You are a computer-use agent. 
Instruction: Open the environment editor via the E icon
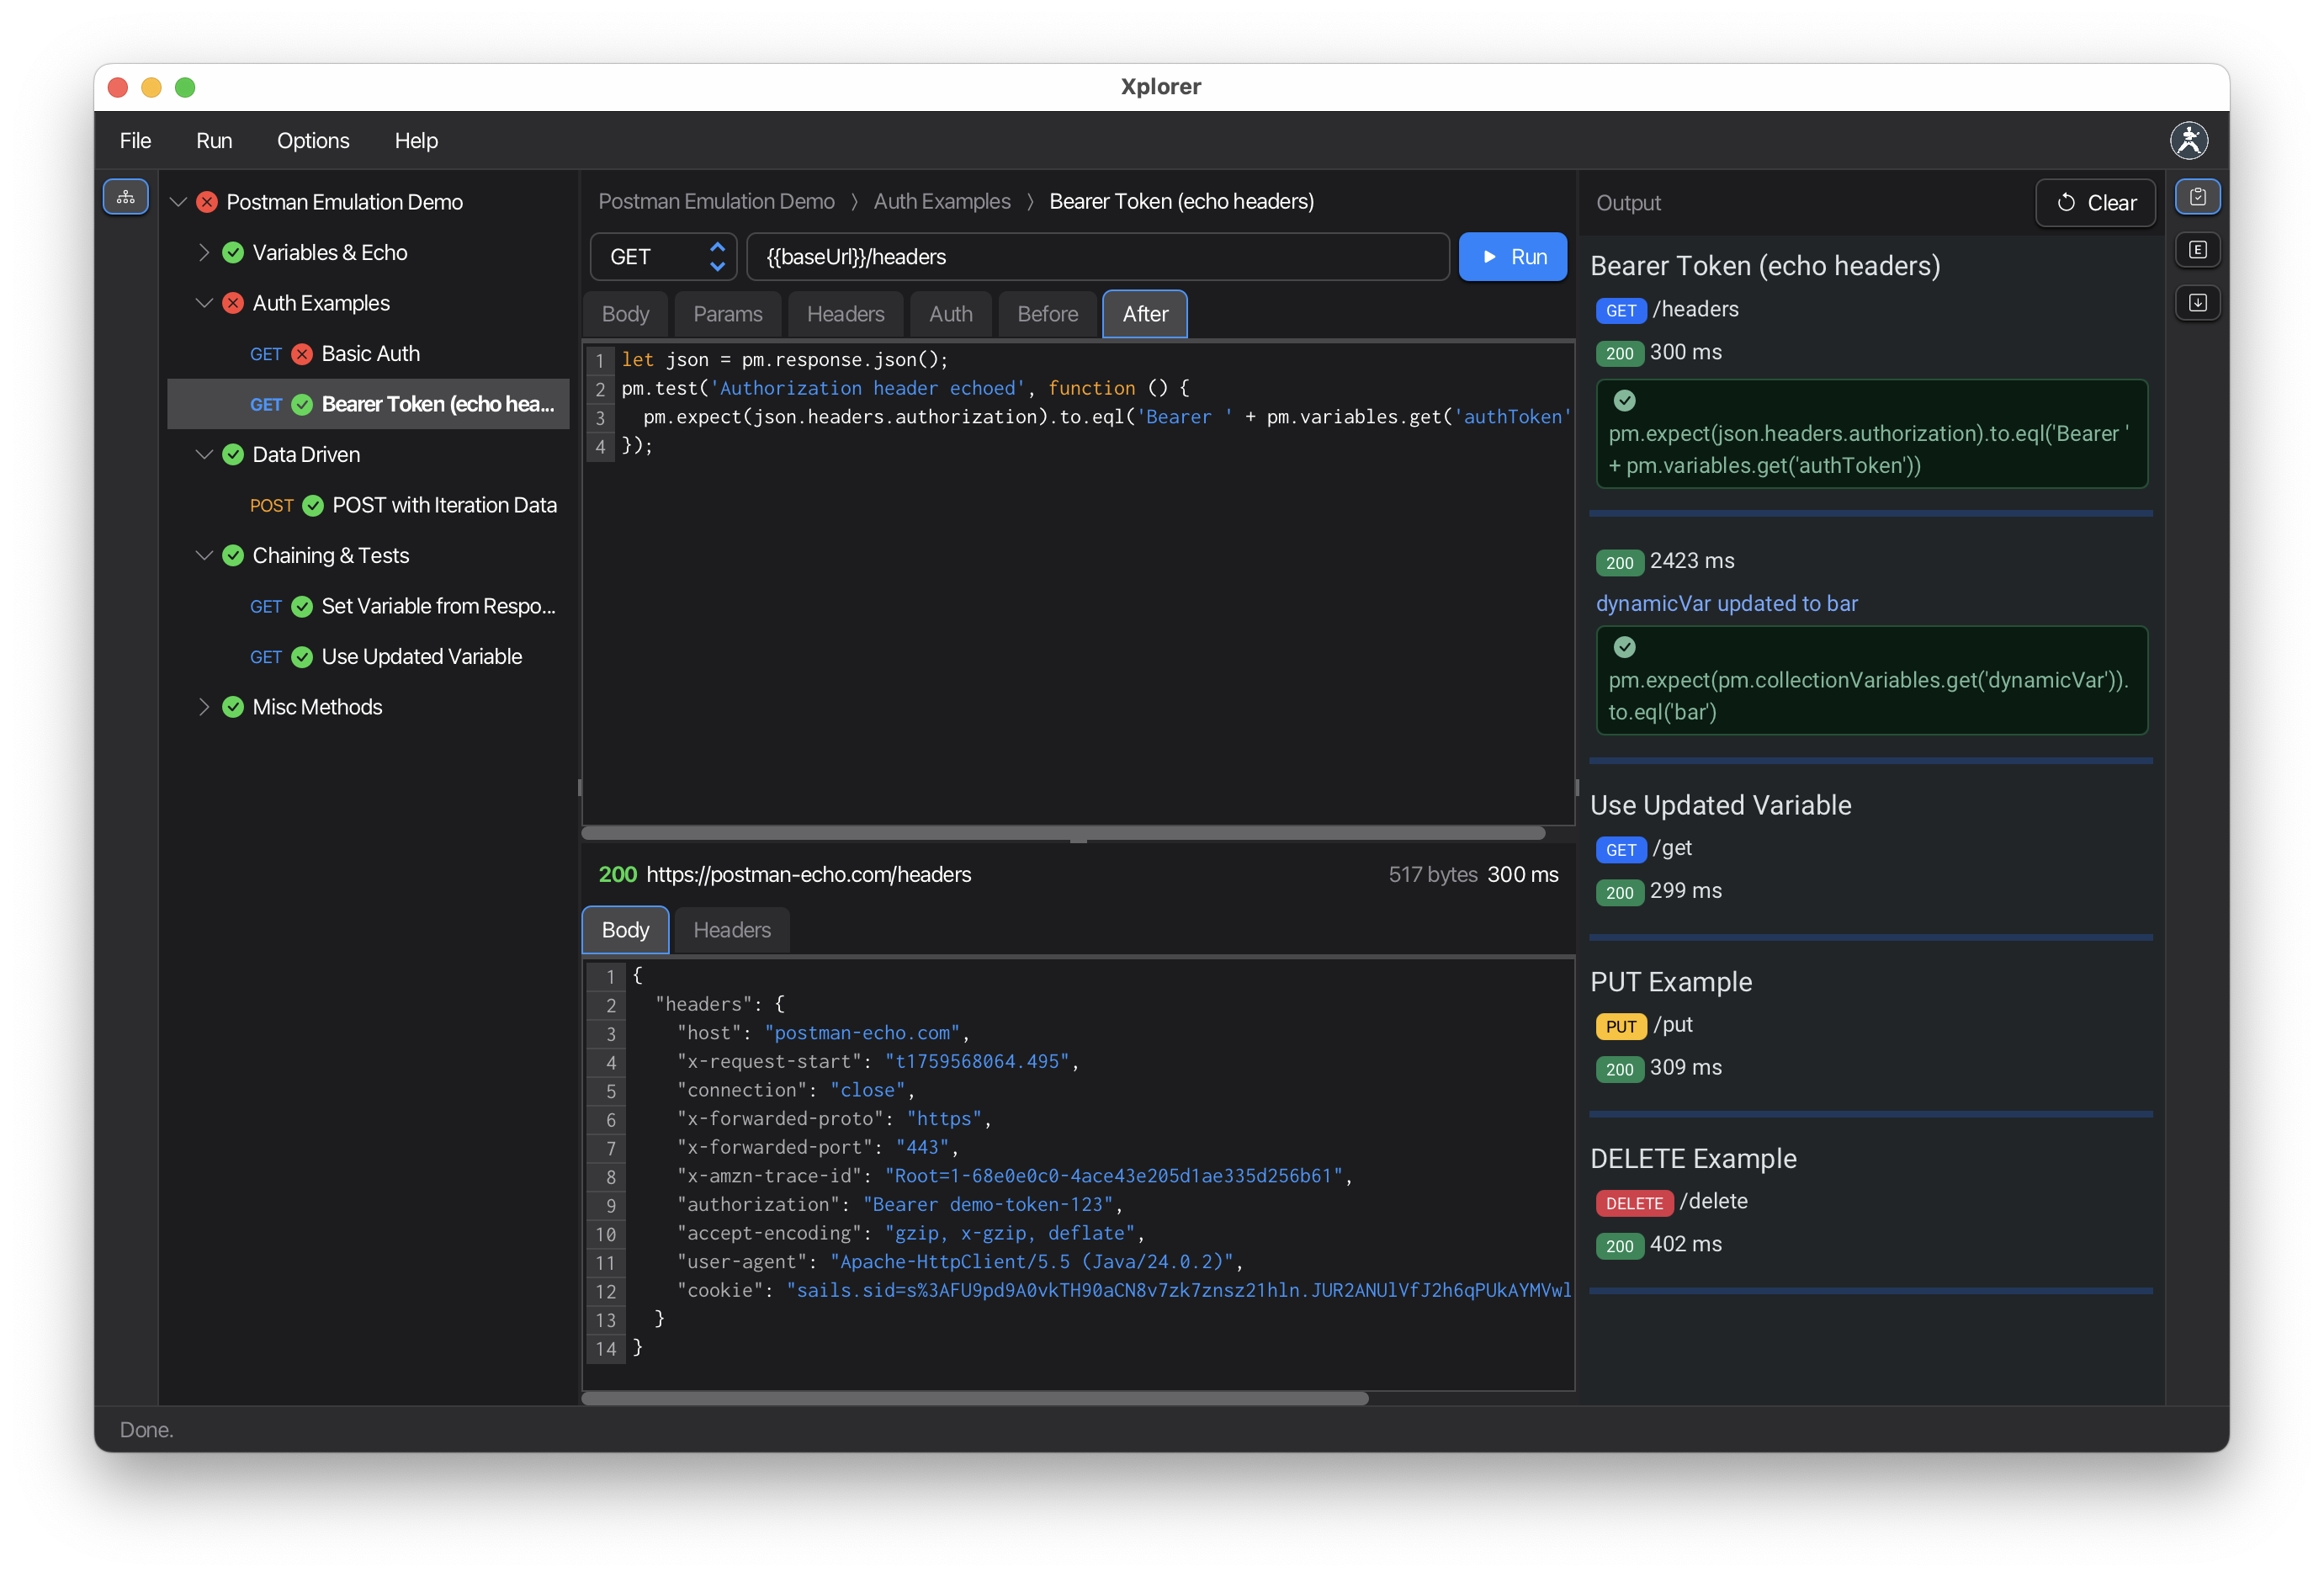click(x=2197, y=250)
